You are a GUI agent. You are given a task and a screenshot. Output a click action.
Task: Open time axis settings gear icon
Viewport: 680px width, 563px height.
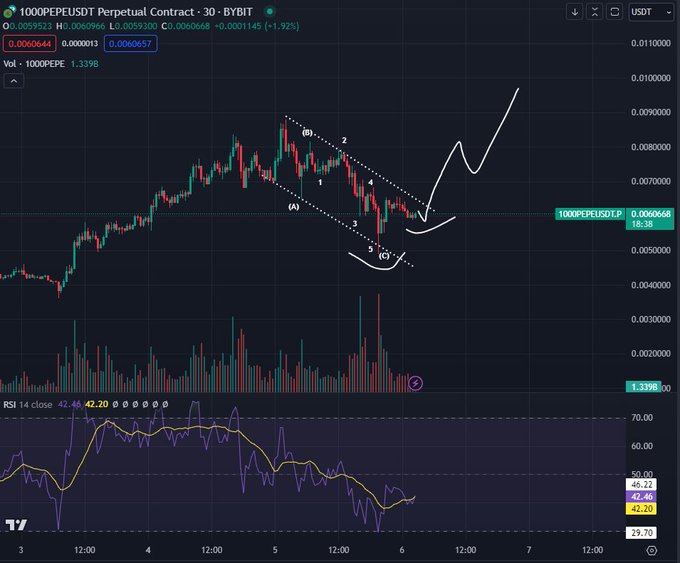(x=651, y=550)
